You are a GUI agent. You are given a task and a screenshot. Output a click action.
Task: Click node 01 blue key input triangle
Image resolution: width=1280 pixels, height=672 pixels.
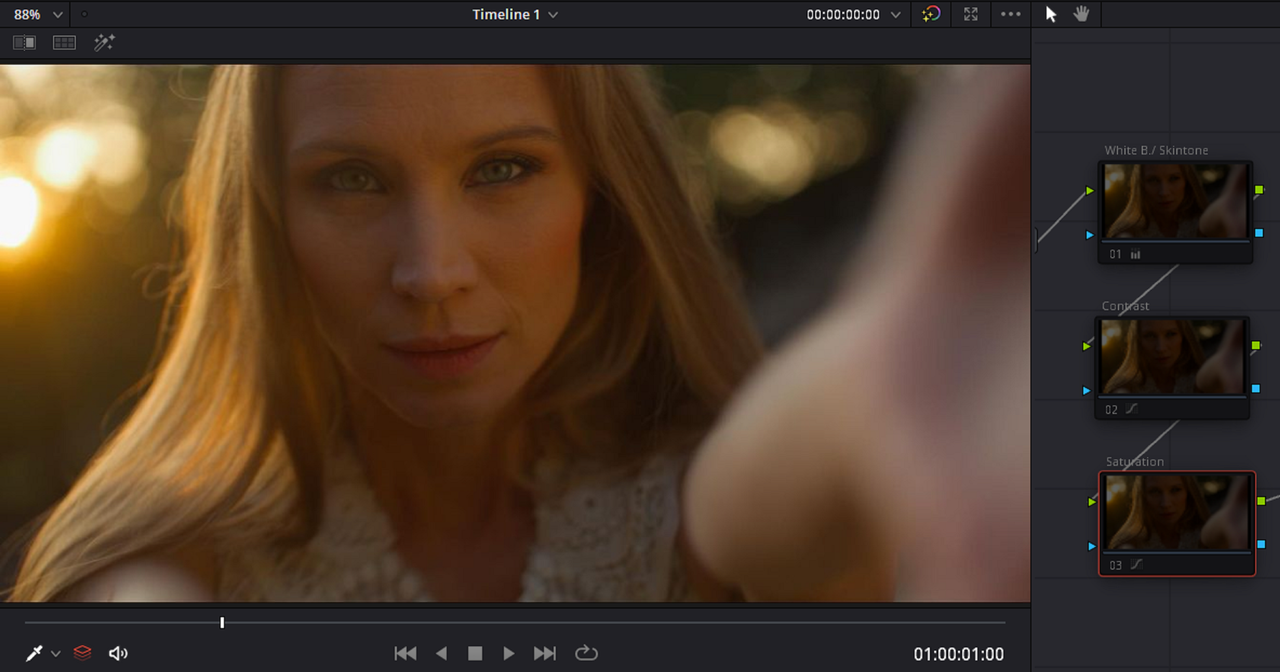pos(1090,235)
